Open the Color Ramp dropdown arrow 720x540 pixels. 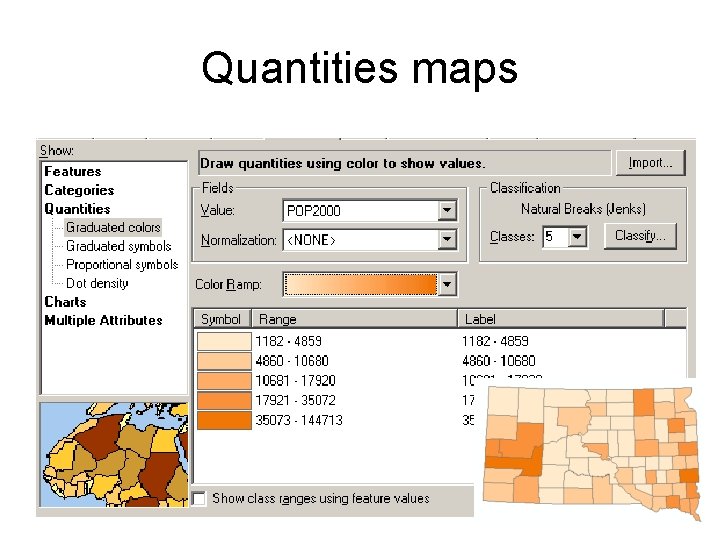click(x=447, y=284)
